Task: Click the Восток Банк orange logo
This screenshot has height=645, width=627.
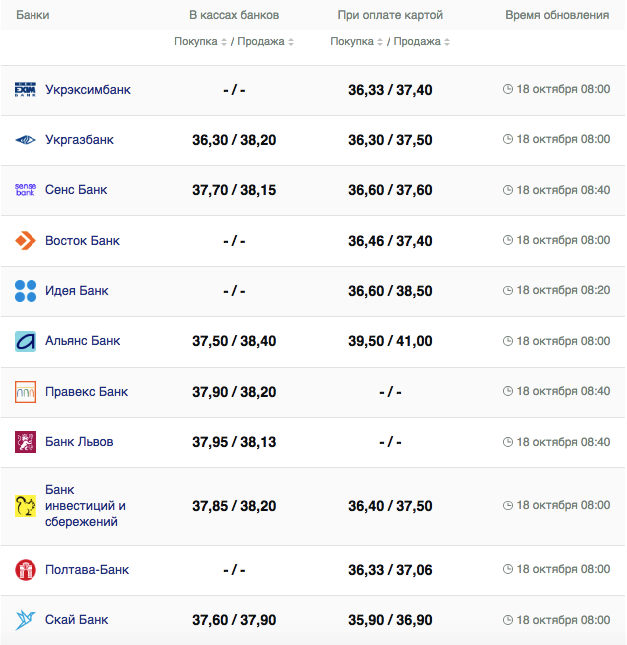Action: 25,241
